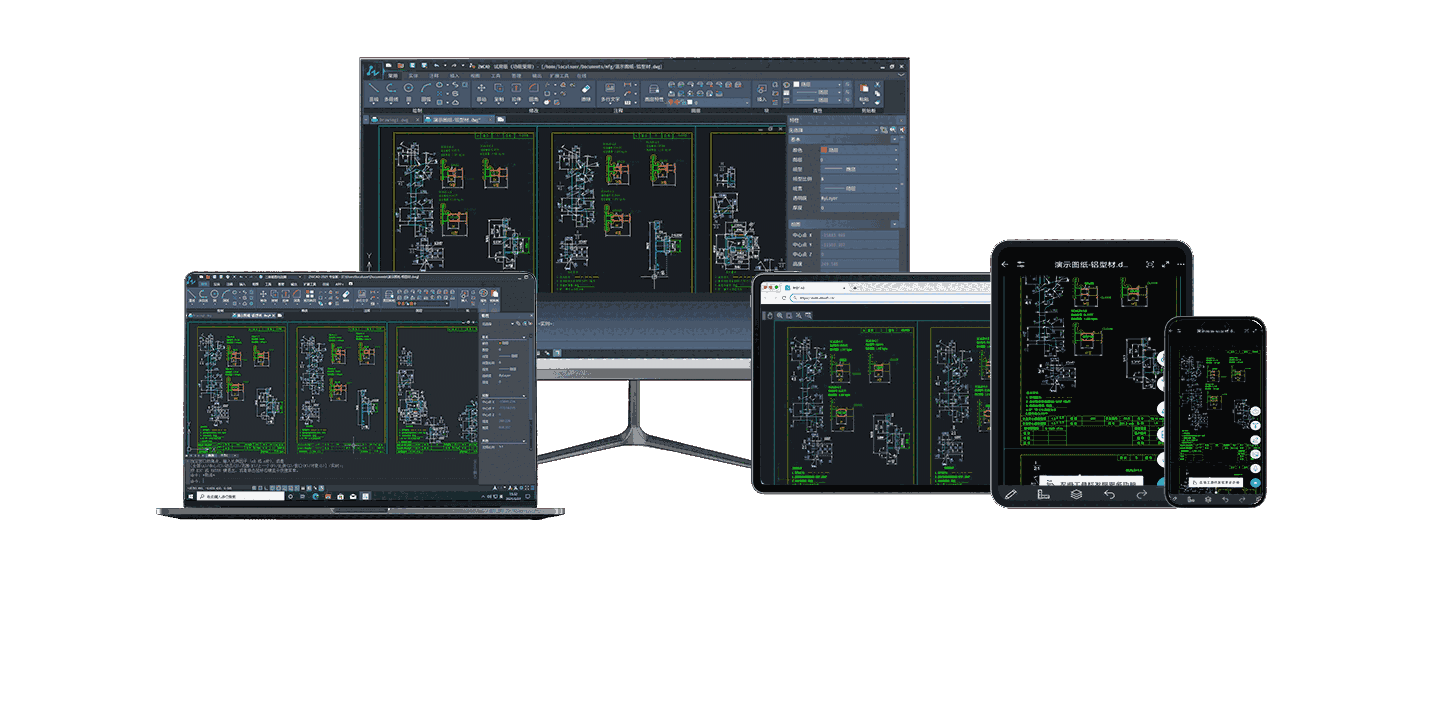The image size is (1440, 712).
Task: Open Layer Properties in monitor ribbon
Action: click(654, 90)
